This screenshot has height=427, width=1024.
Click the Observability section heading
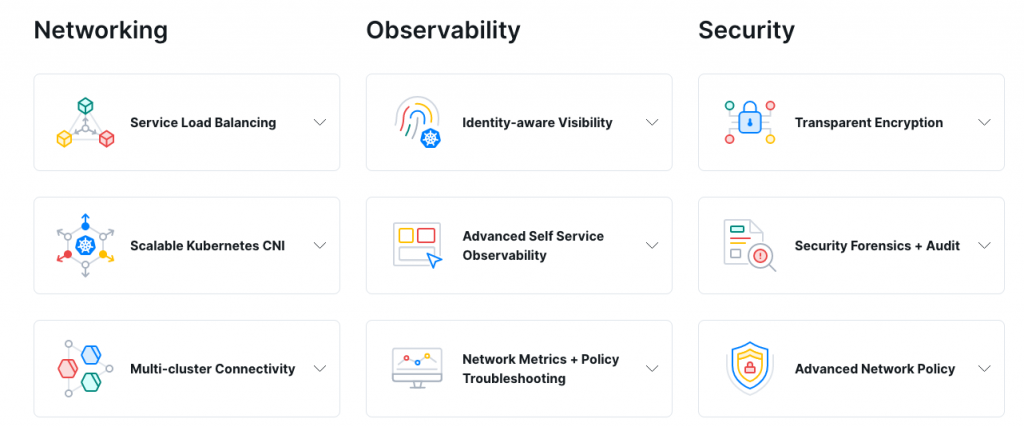[443, 31]
